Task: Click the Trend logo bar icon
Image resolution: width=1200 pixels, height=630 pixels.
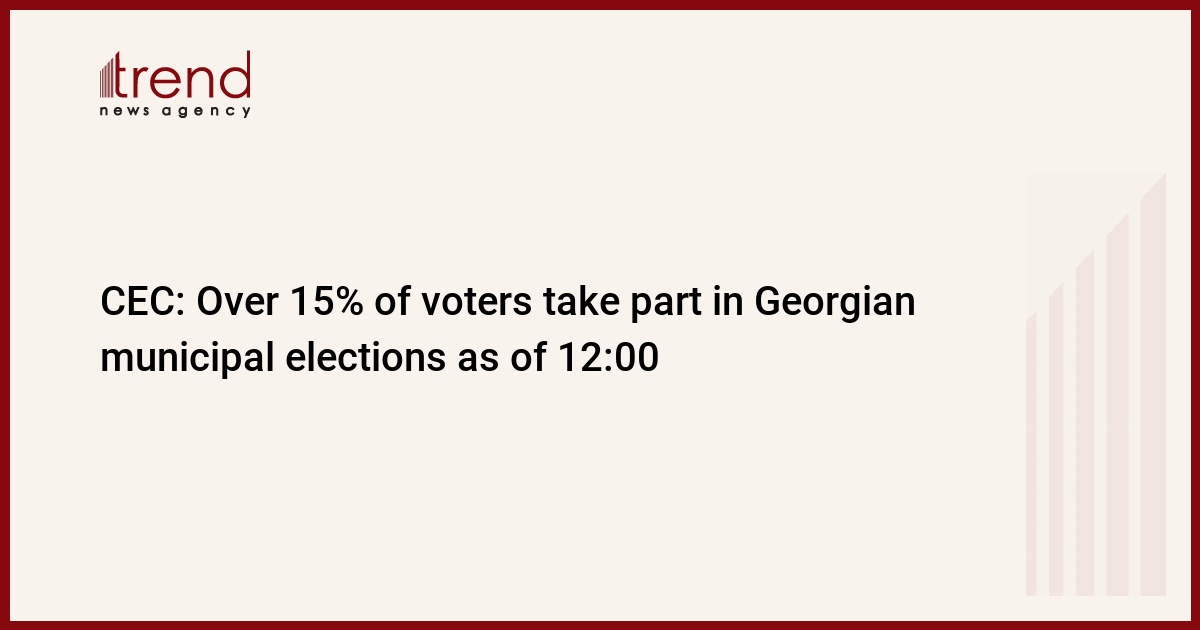Action: coord(108,76)
